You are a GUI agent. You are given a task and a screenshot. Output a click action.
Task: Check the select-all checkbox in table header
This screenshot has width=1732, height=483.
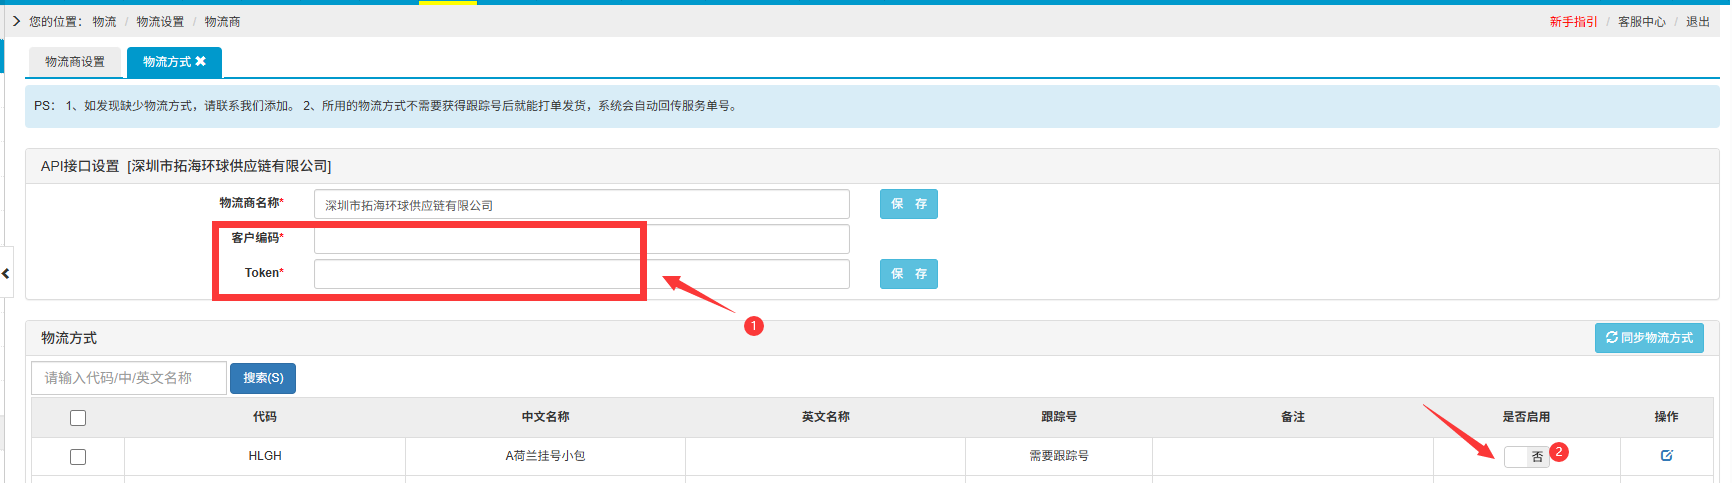pos(78,418)
